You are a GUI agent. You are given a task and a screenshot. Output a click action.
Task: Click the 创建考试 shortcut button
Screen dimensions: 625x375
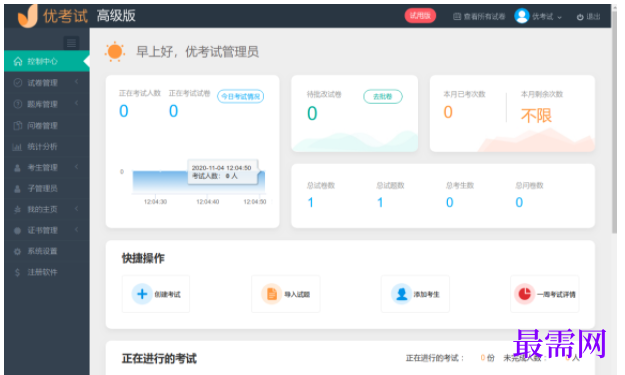tap(156, 294)
